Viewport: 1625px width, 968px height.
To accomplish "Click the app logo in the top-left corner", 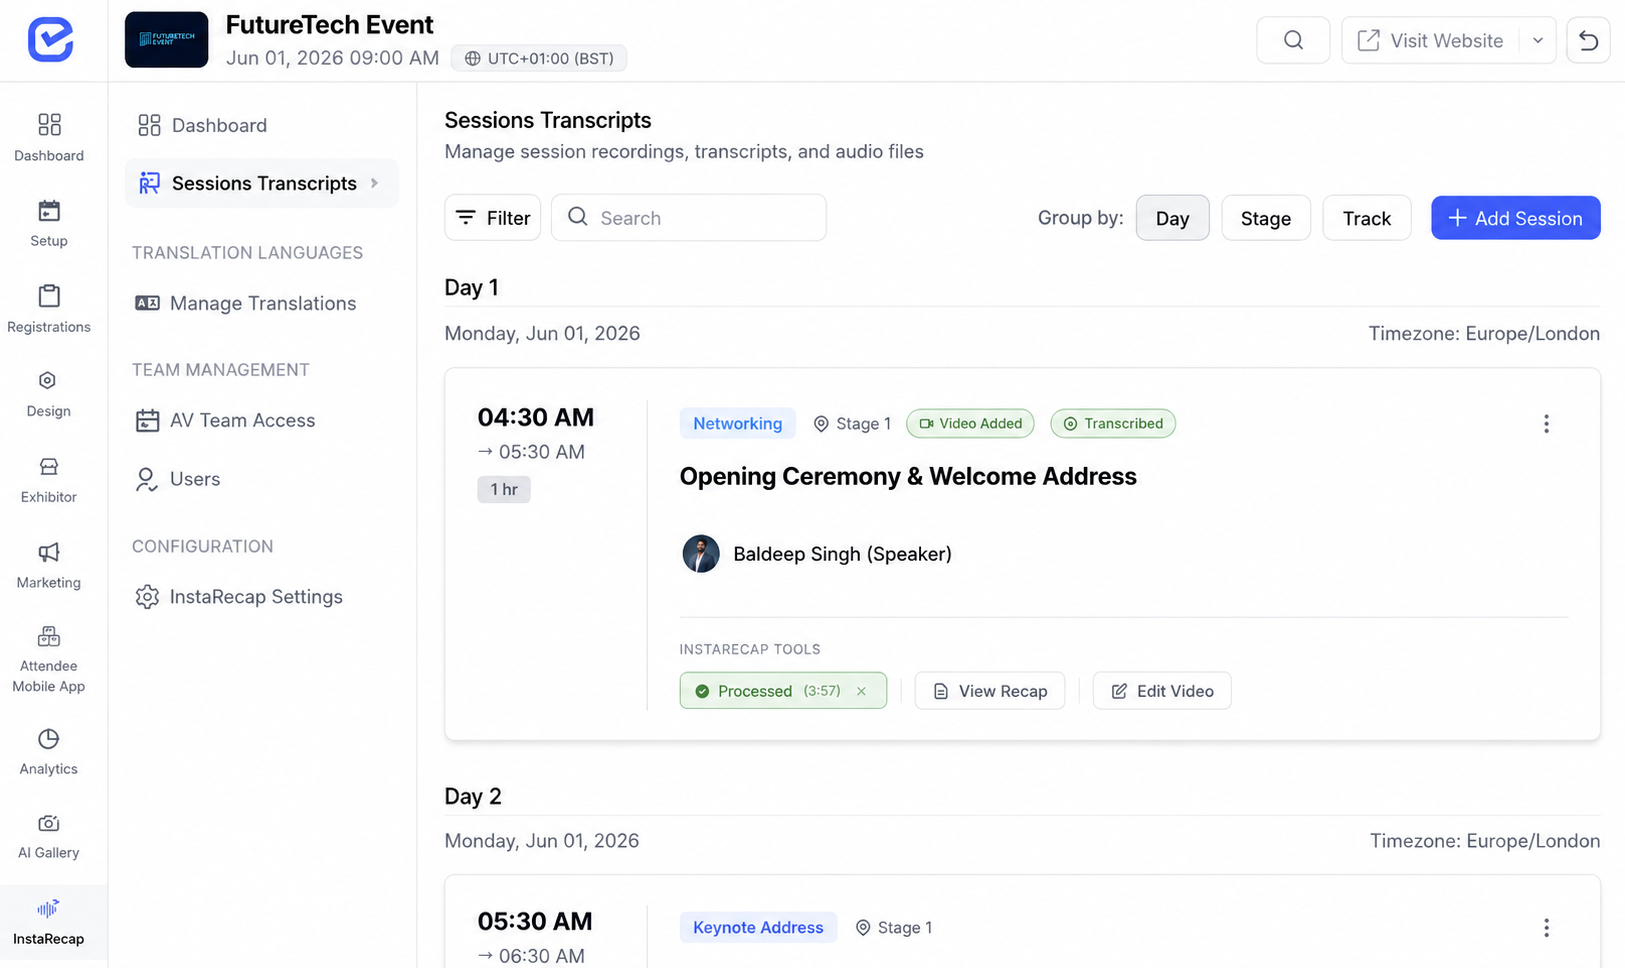I will 50,40.
